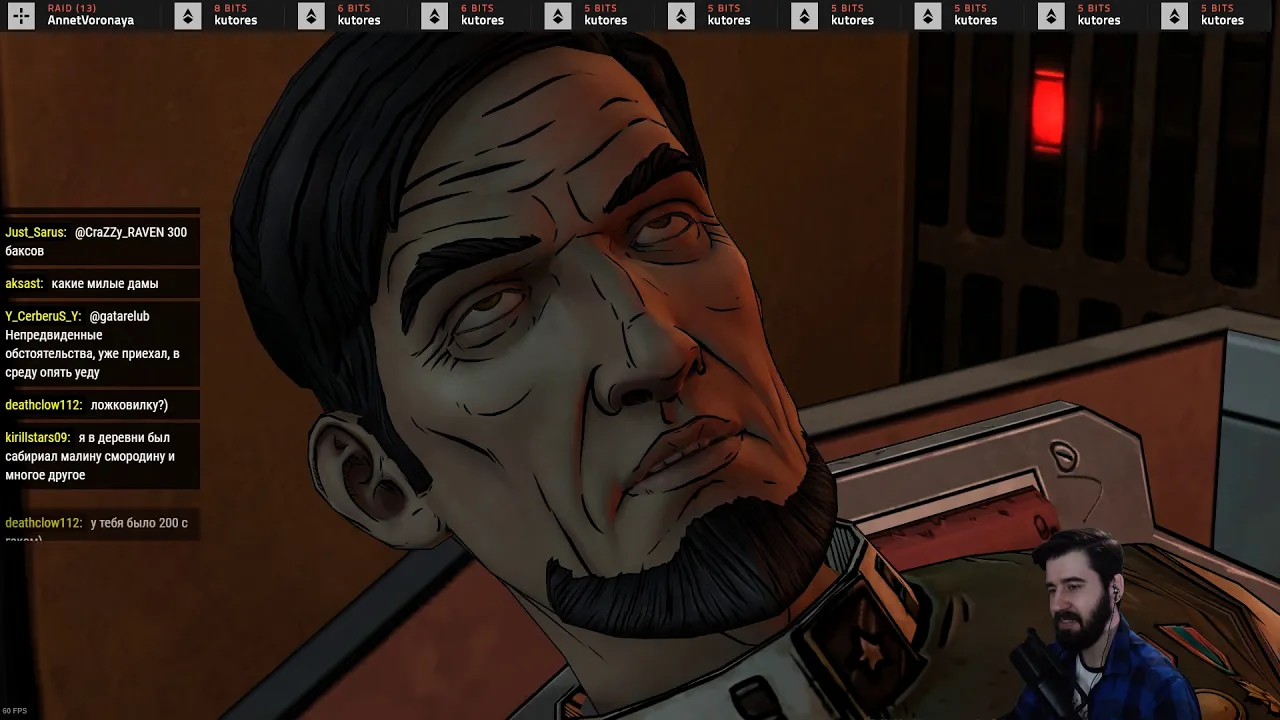This screenshot has height=720, width=1280.
Task: Click deathclow112 next to "у тебя было 200"
Action: point(43,523)
